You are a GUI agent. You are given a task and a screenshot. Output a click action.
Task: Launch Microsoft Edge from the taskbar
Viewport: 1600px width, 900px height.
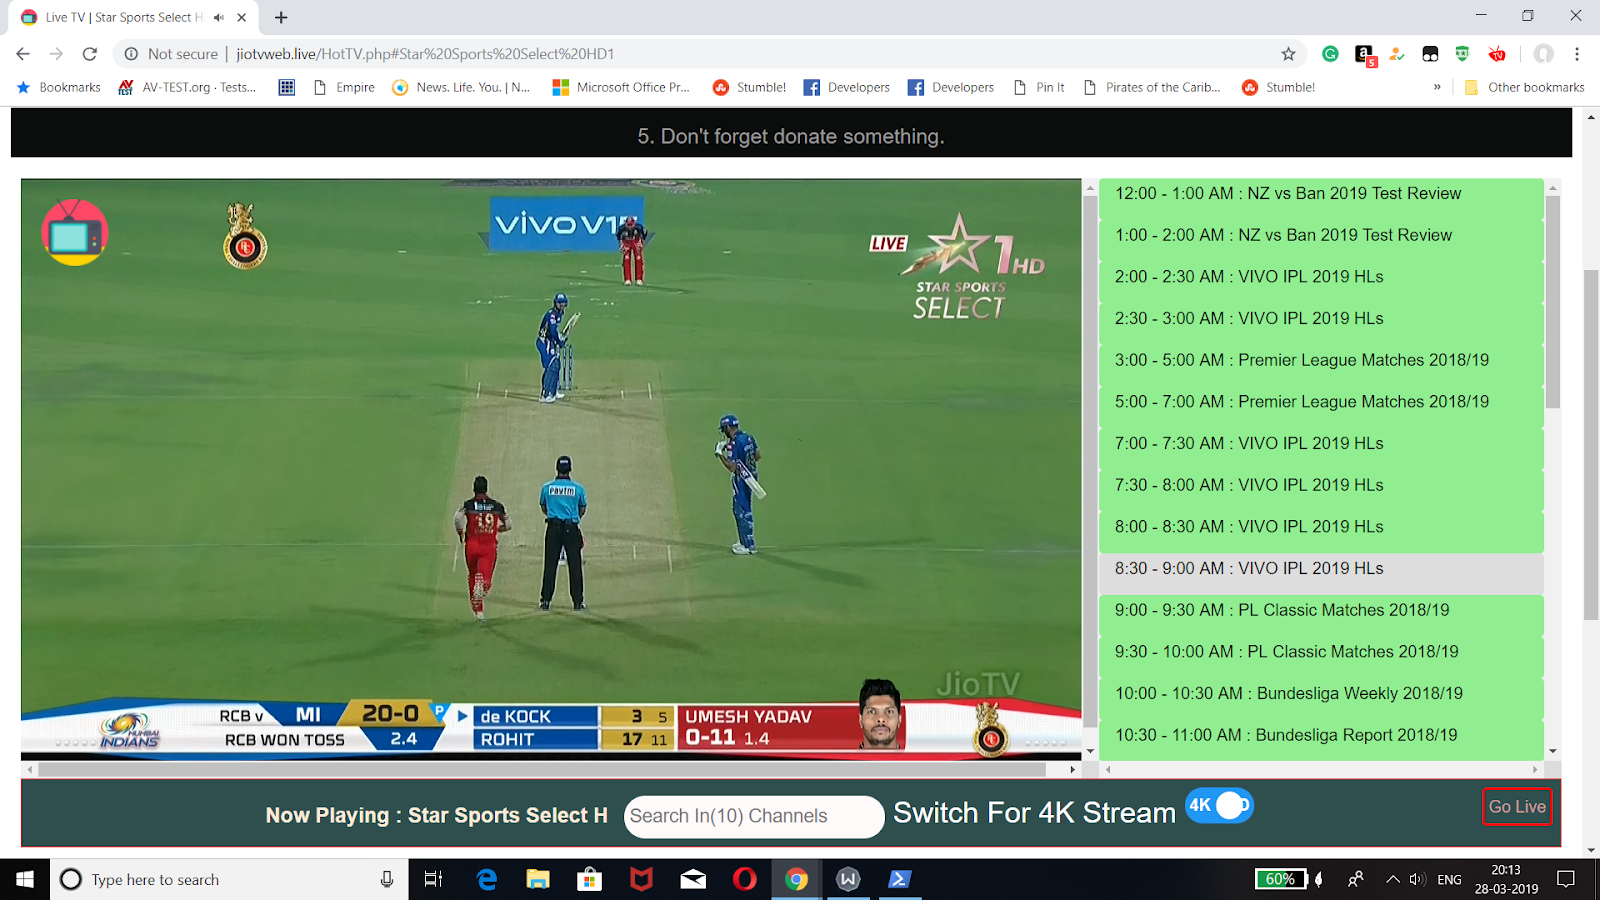click(487, 879)
